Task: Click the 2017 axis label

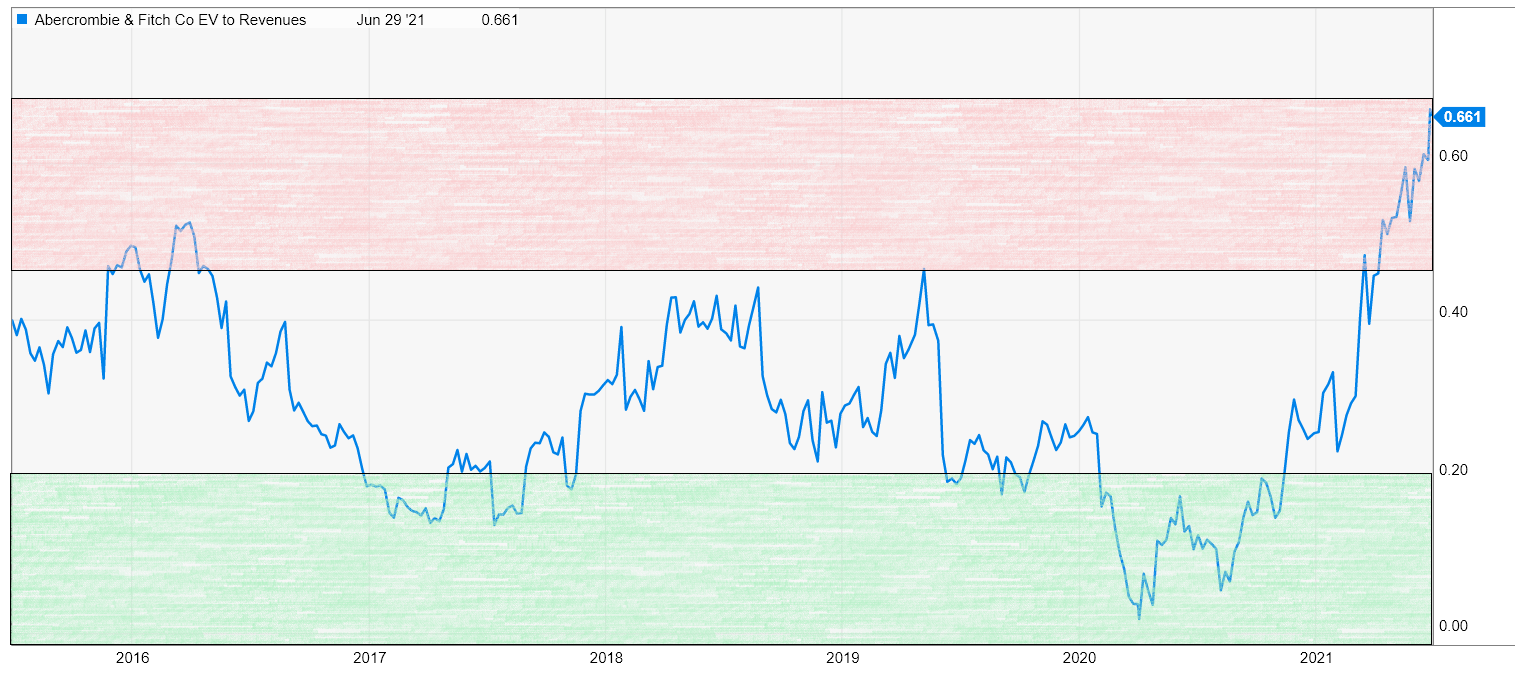Action: (x=369, y=659)
